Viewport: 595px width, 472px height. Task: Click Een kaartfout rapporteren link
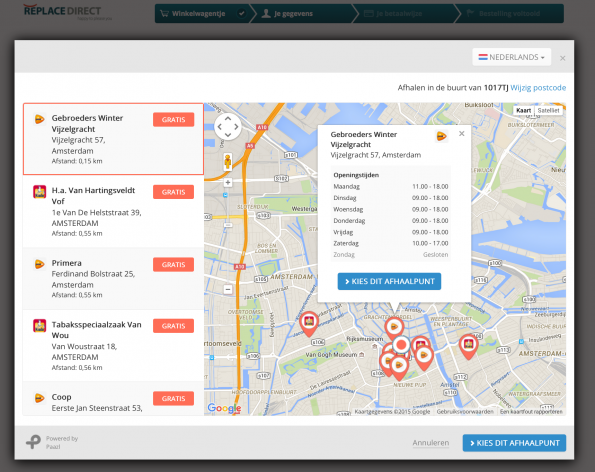click(531, 412)
